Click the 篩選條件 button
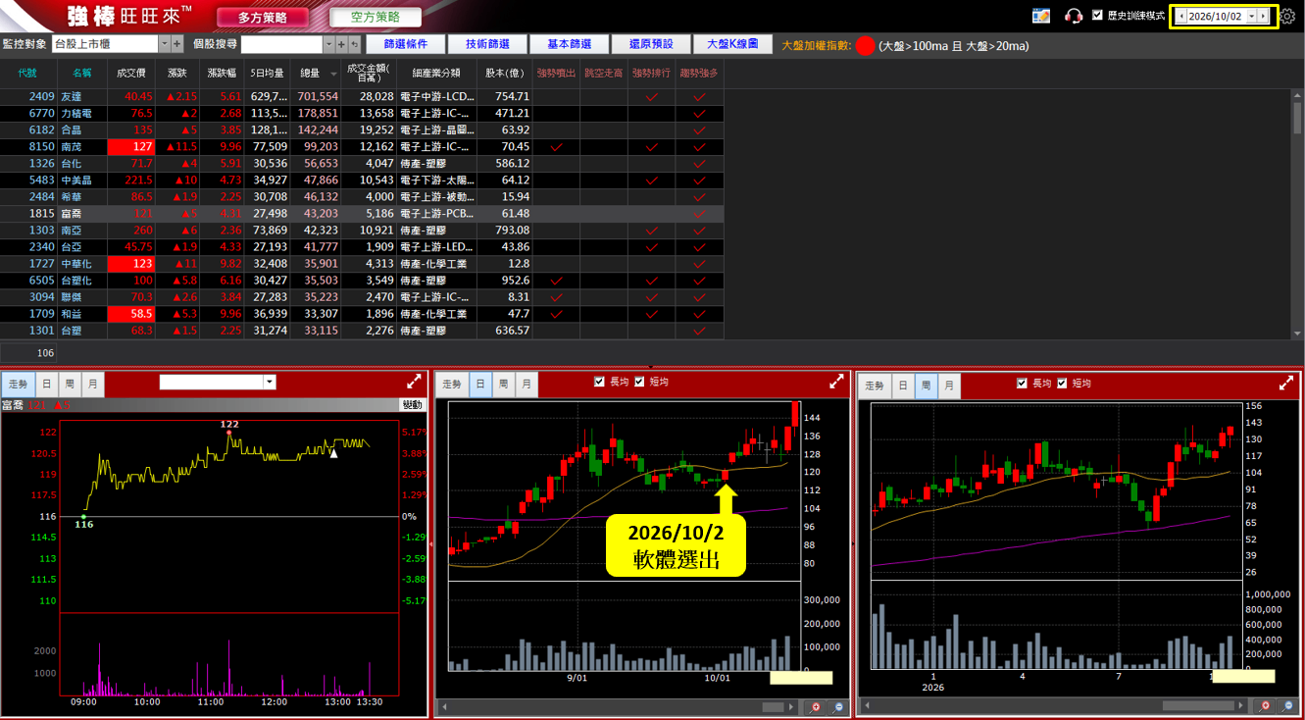The width and height of the screenshot is (1305, 720). point(406,44)
